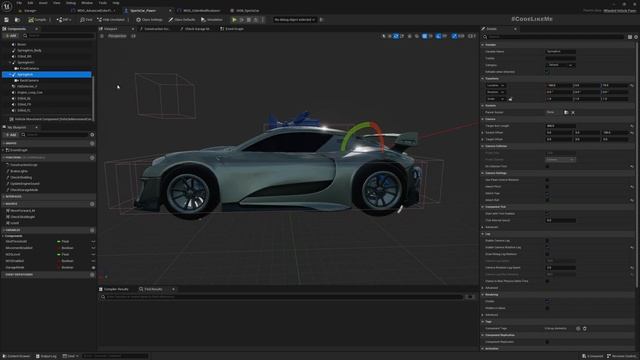Add new function via Functions plus icon

pyautogui.click(x=92, y=158)
